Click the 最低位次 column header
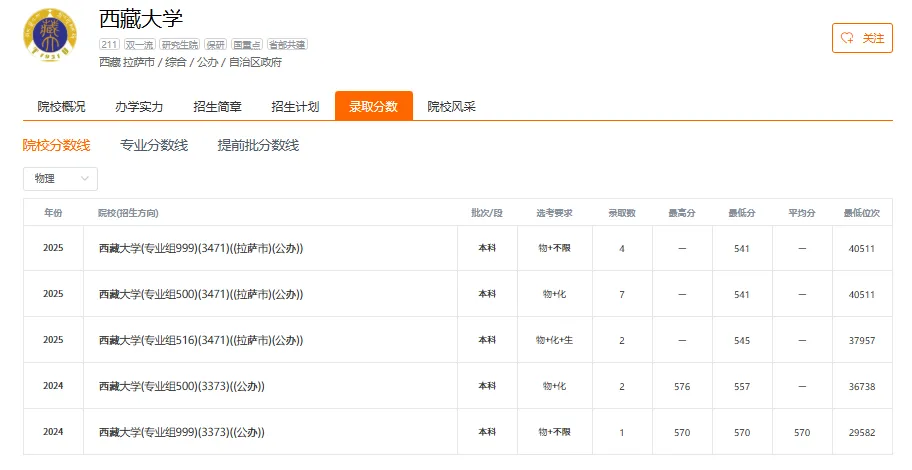Viewport: 912px width, 470px height. tap(862, 213)
